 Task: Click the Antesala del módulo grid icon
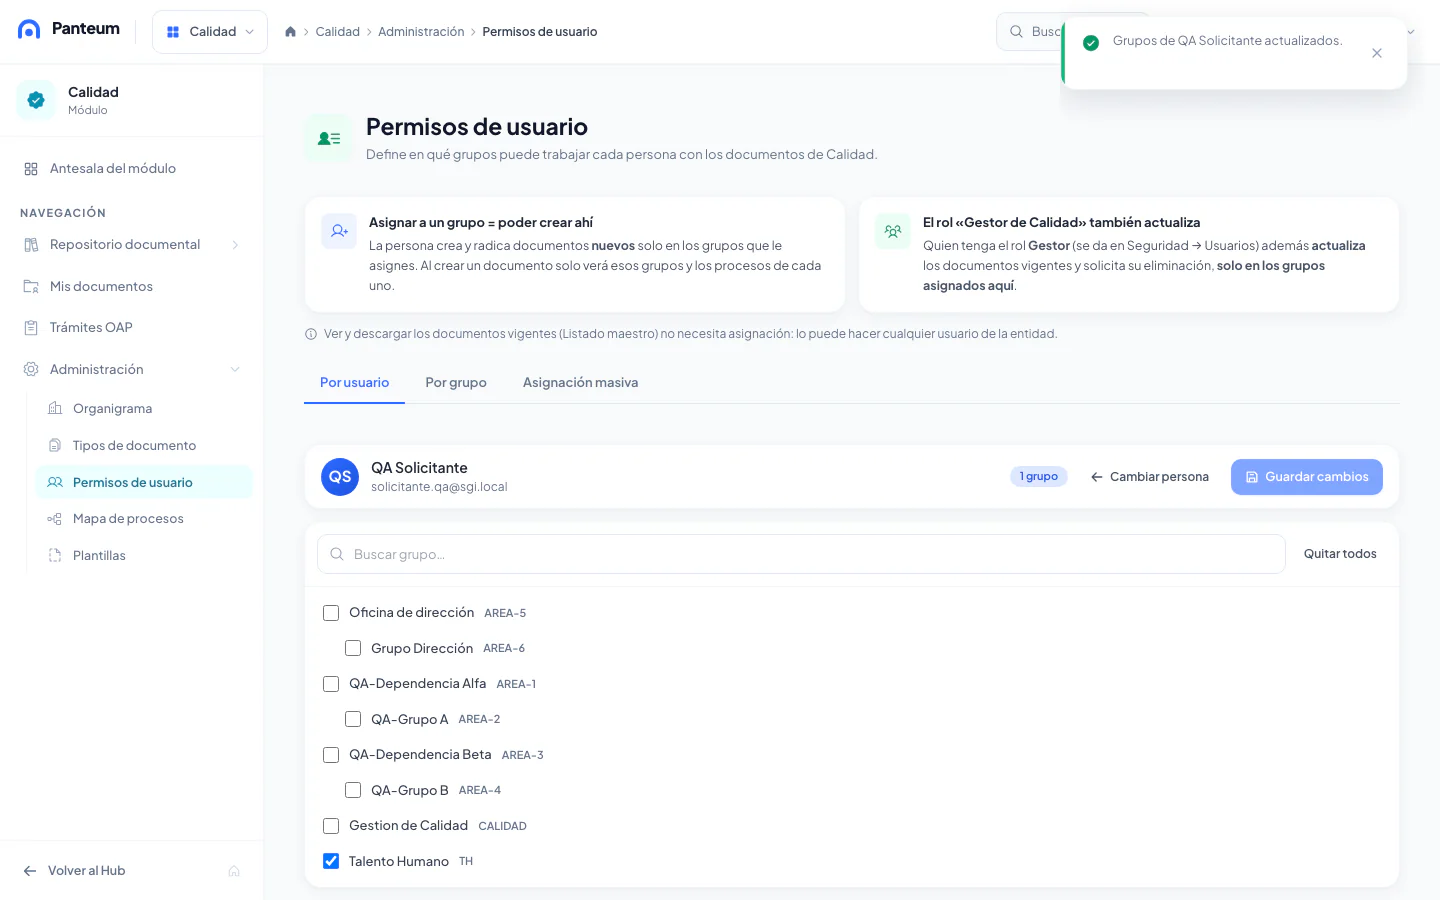tap(31, 169)
